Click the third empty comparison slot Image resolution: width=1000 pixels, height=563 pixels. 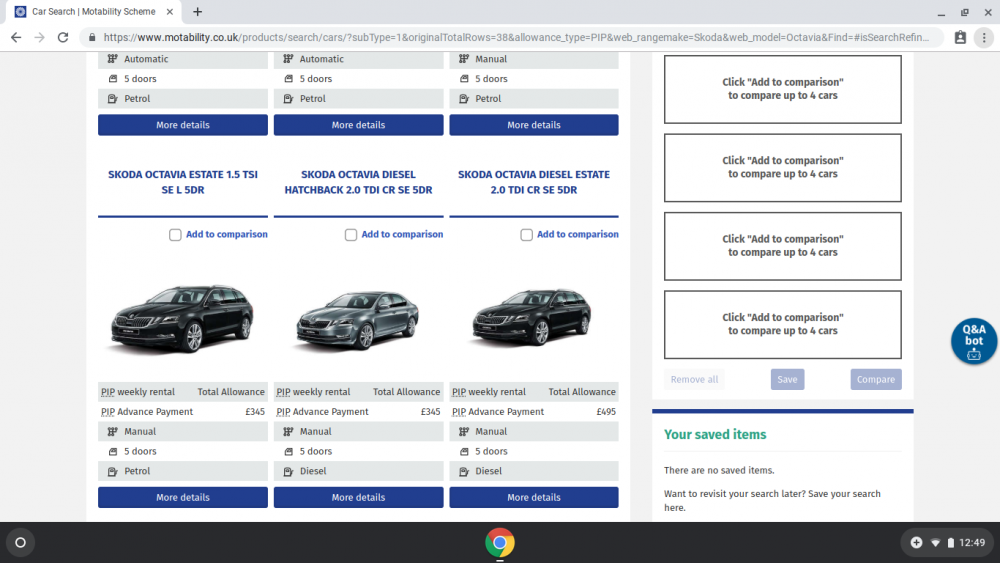[x=783, y=246]
